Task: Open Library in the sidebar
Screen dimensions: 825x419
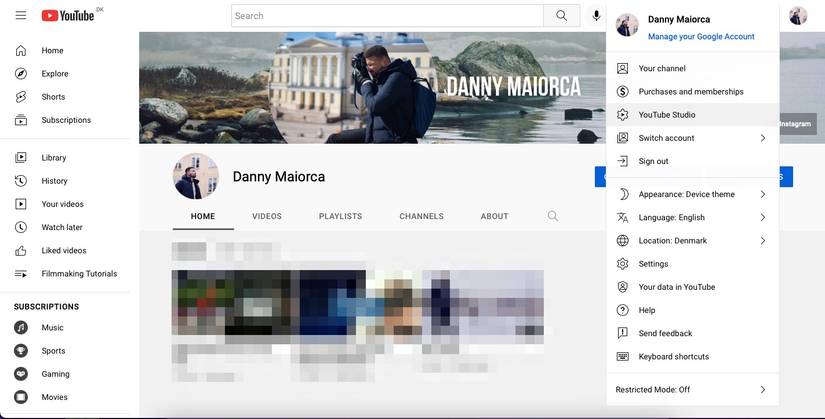Action: tap(65, 157)
